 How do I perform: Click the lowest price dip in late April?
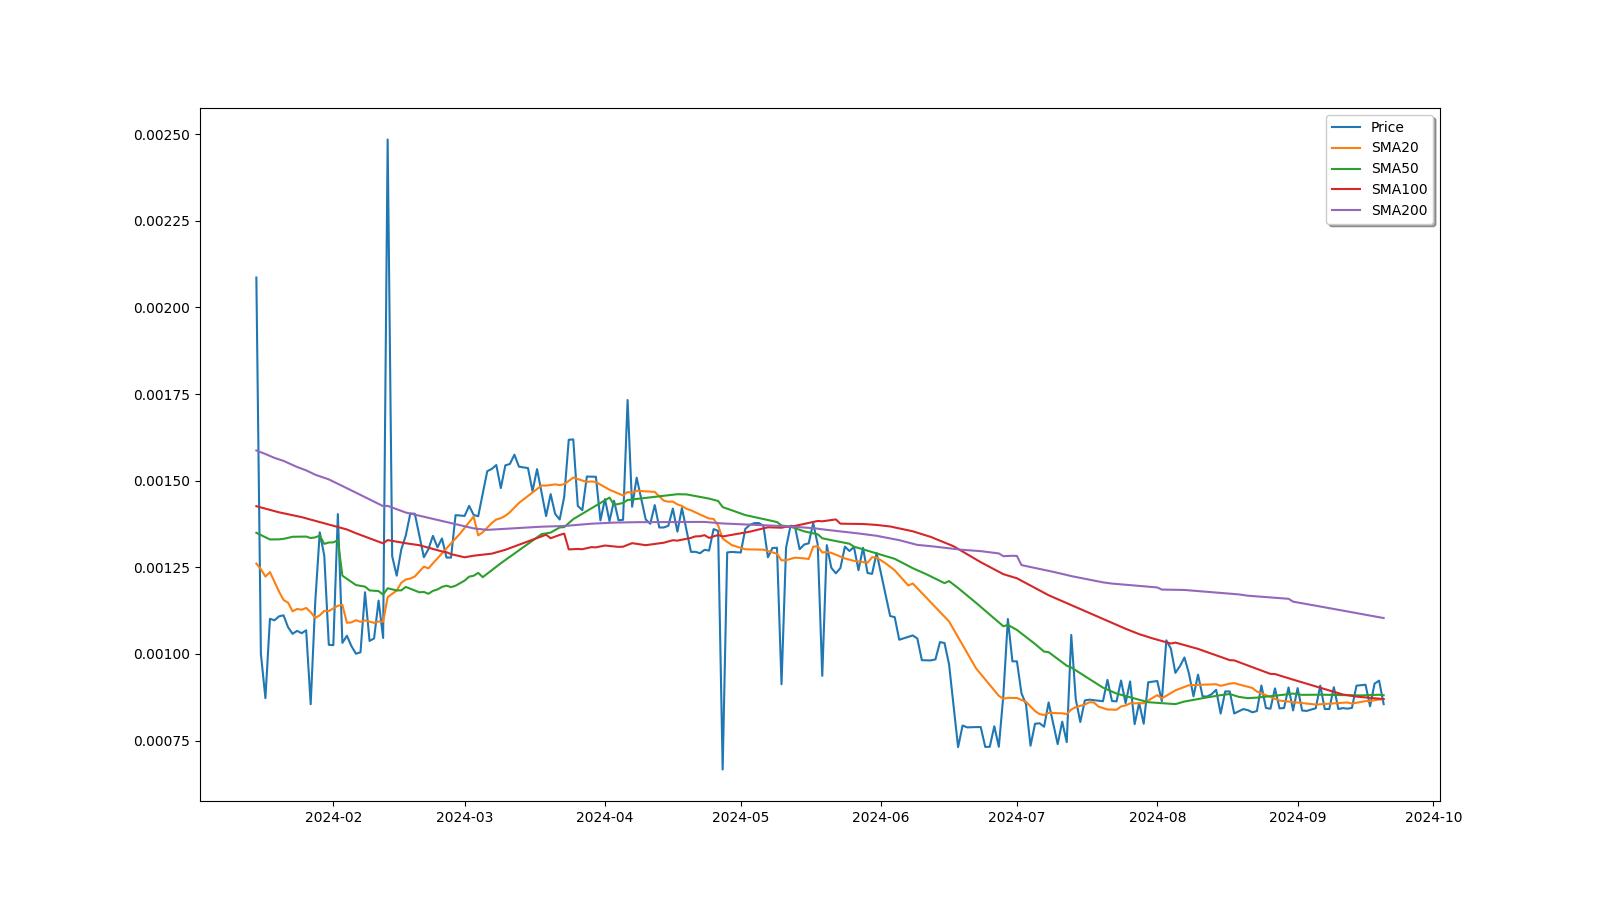coord(722,769)
